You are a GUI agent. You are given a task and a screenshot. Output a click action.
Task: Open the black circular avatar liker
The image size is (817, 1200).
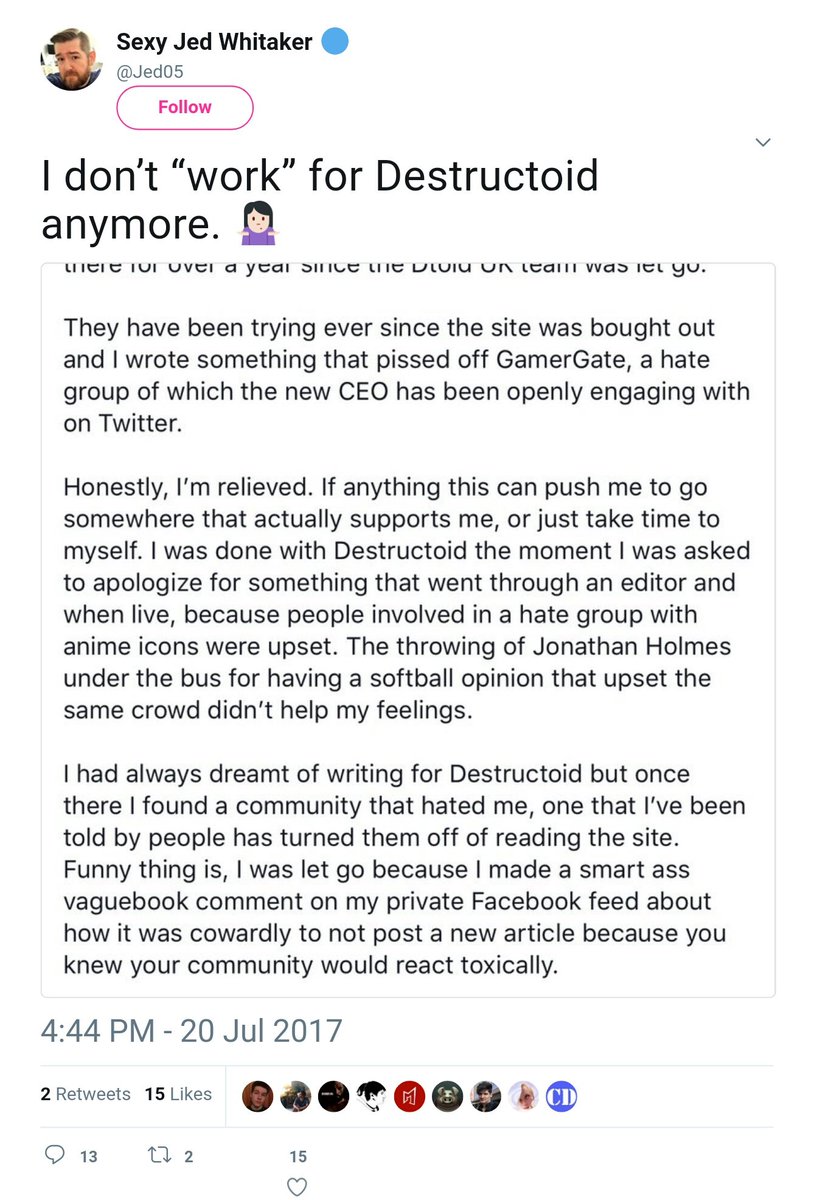(x=334, y=1096)
